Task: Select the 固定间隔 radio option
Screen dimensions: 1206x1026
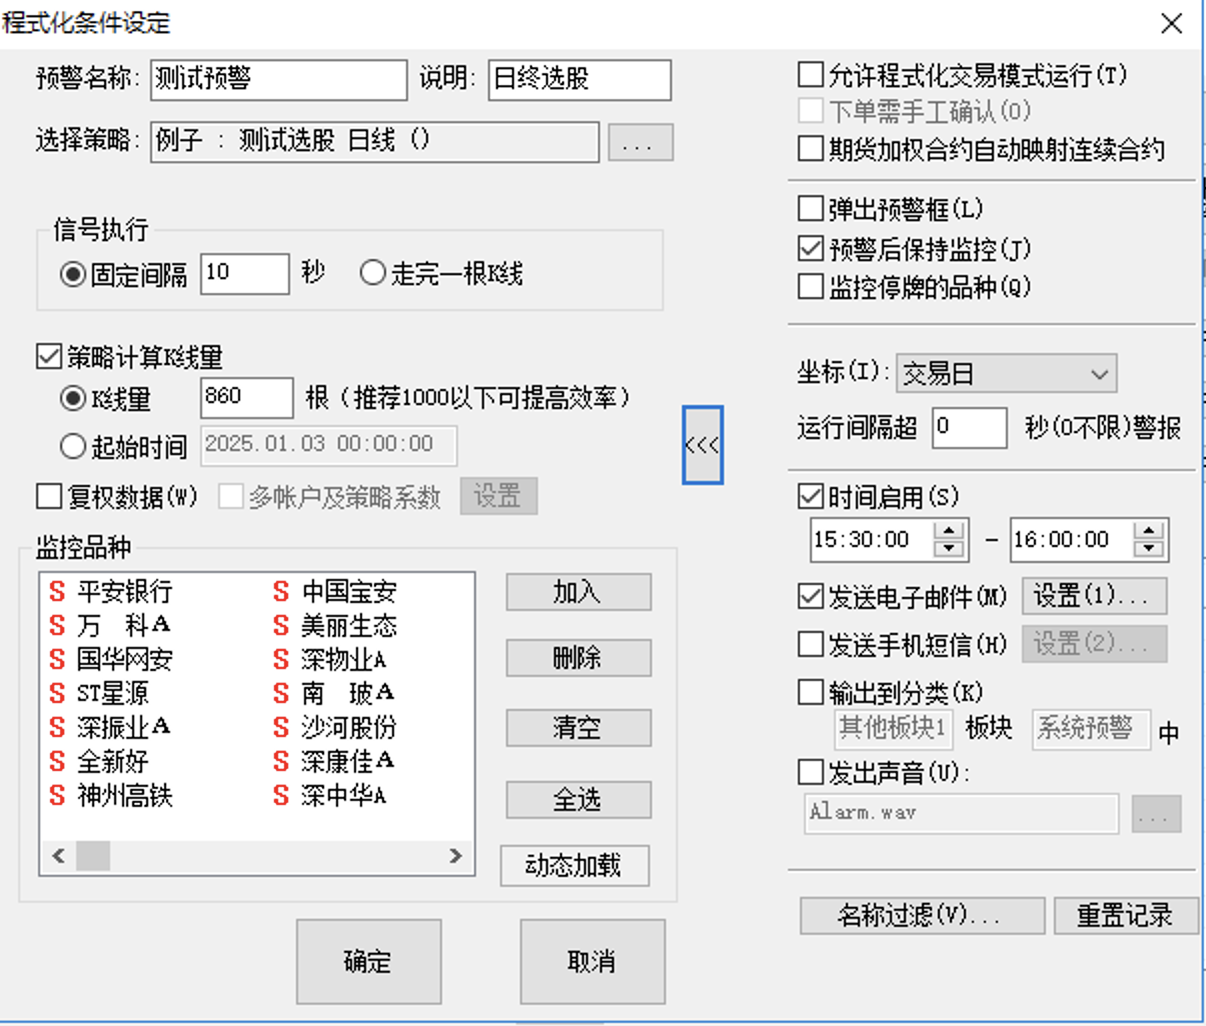Action: click(72, 274)
